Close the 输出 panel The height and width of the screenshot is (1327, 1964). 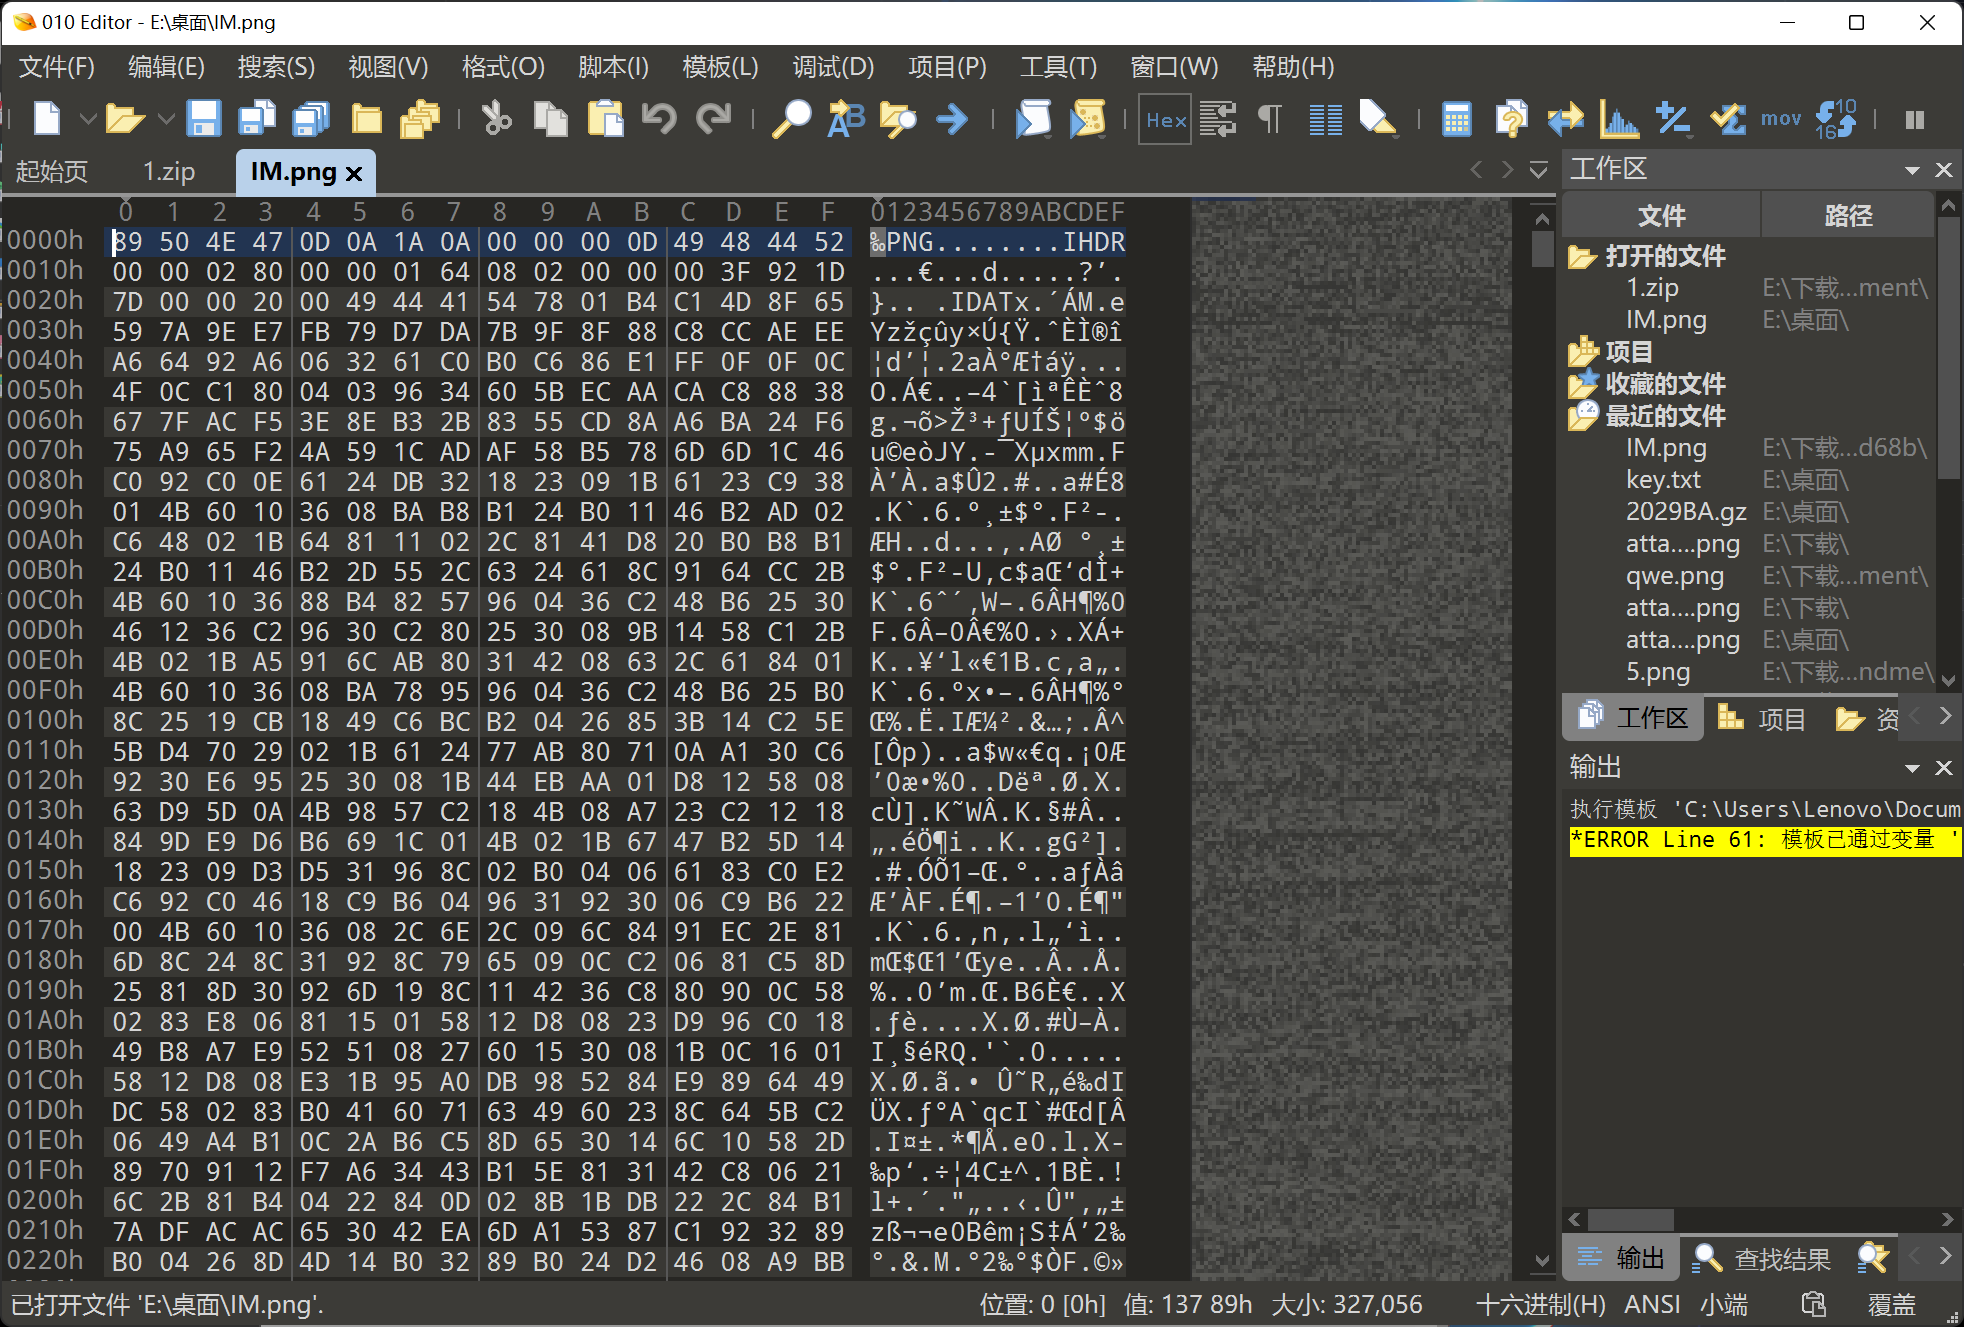(x=1944, y=768)
